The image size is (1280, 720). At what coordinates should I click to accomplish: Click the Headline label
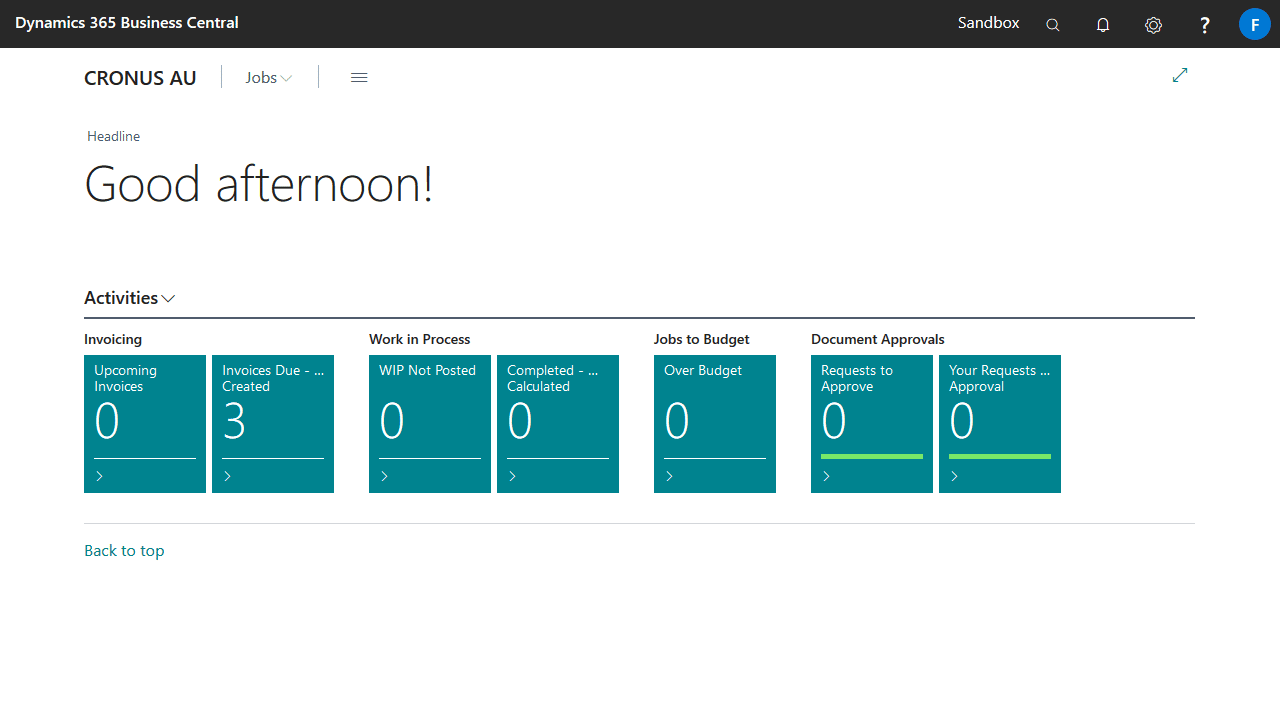[113, 136]
